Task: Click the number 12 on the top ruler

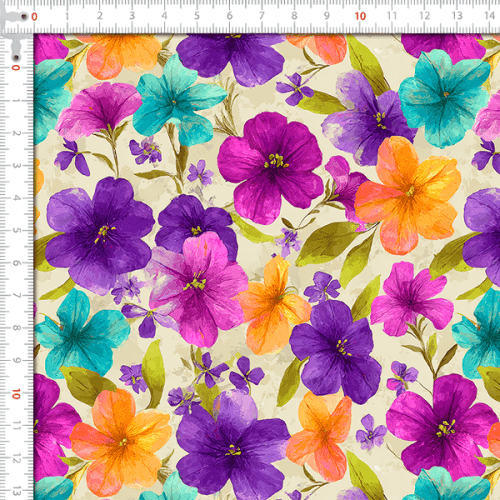Action: [x=424, y=16]
